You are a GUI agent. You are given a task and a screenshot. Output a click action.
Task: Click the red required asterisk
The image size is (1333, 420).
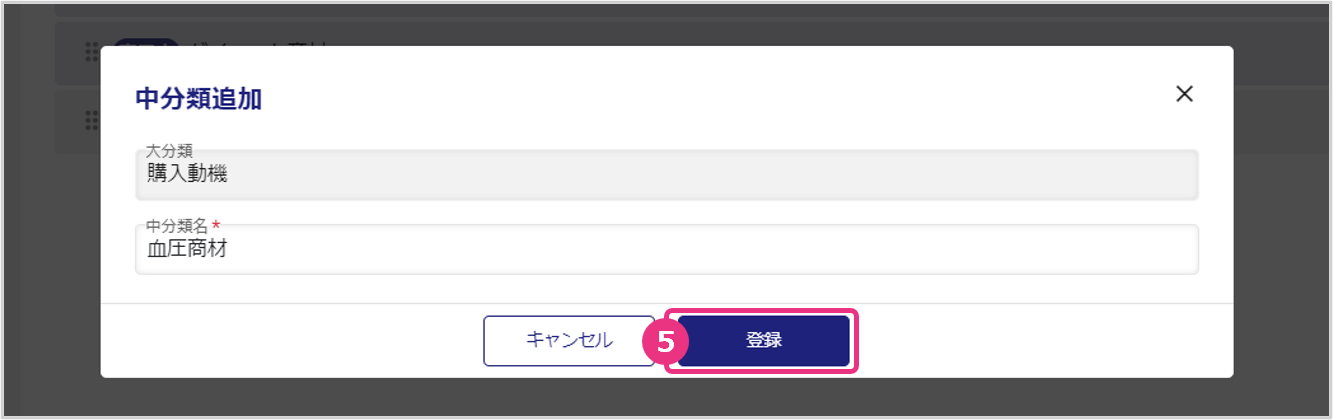215,225
